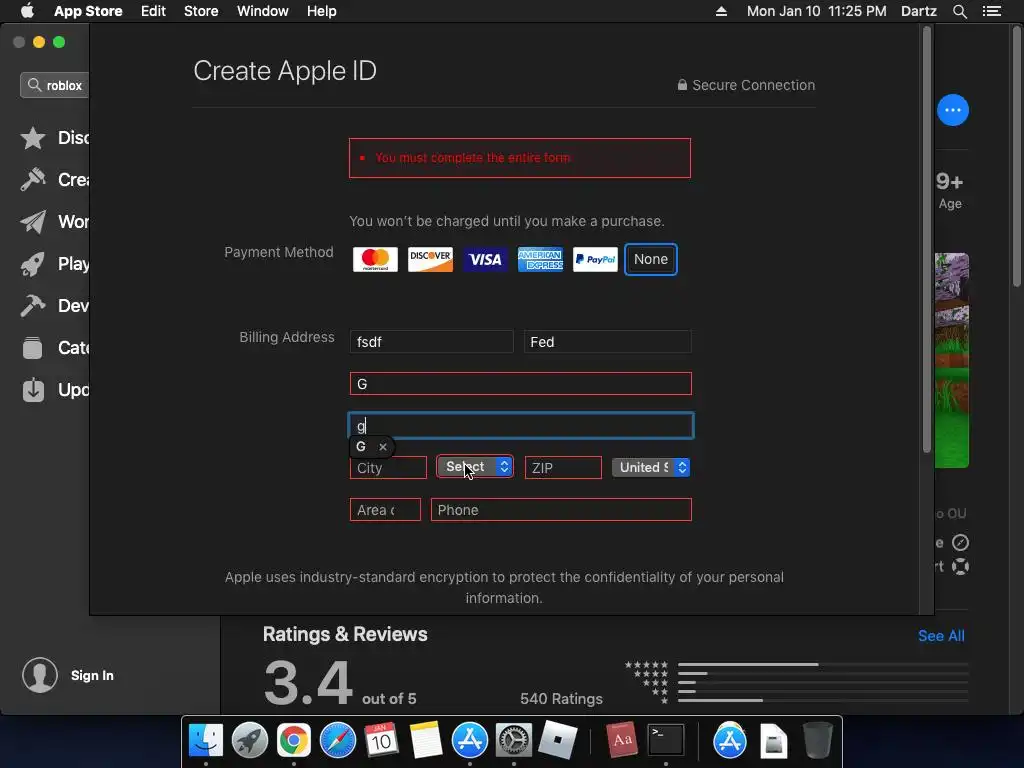Open Google Chrome from the Dock
1024x768 pixels.
click(x=293, y=740)
